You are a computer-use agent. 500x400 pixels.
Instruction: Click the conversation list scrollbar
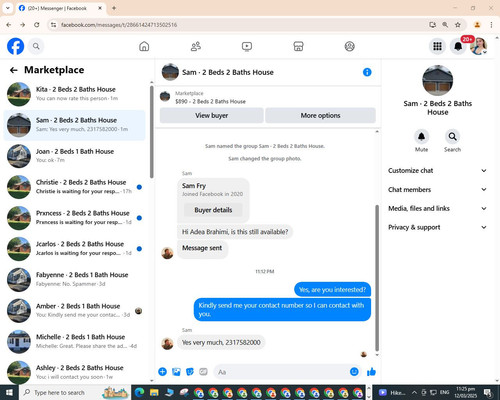point(152,132)
